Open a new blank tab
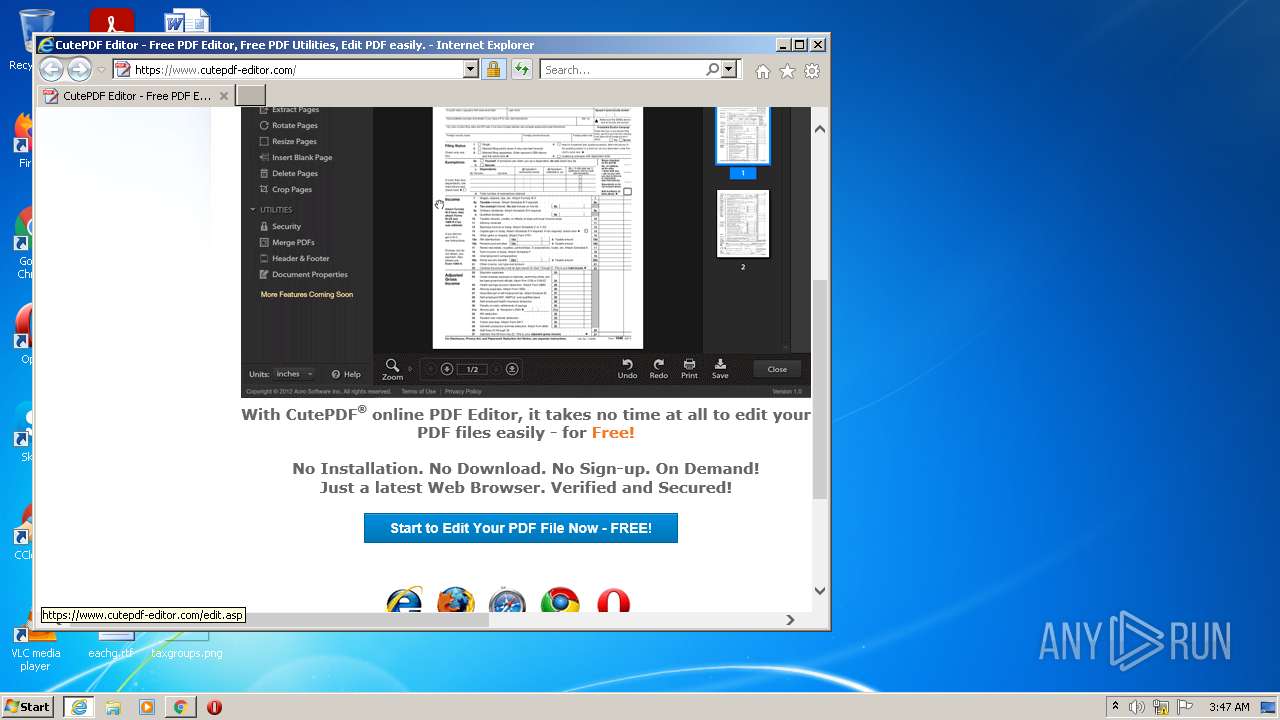Screen dimensions: 1280x720 click(x=250, y=96)
